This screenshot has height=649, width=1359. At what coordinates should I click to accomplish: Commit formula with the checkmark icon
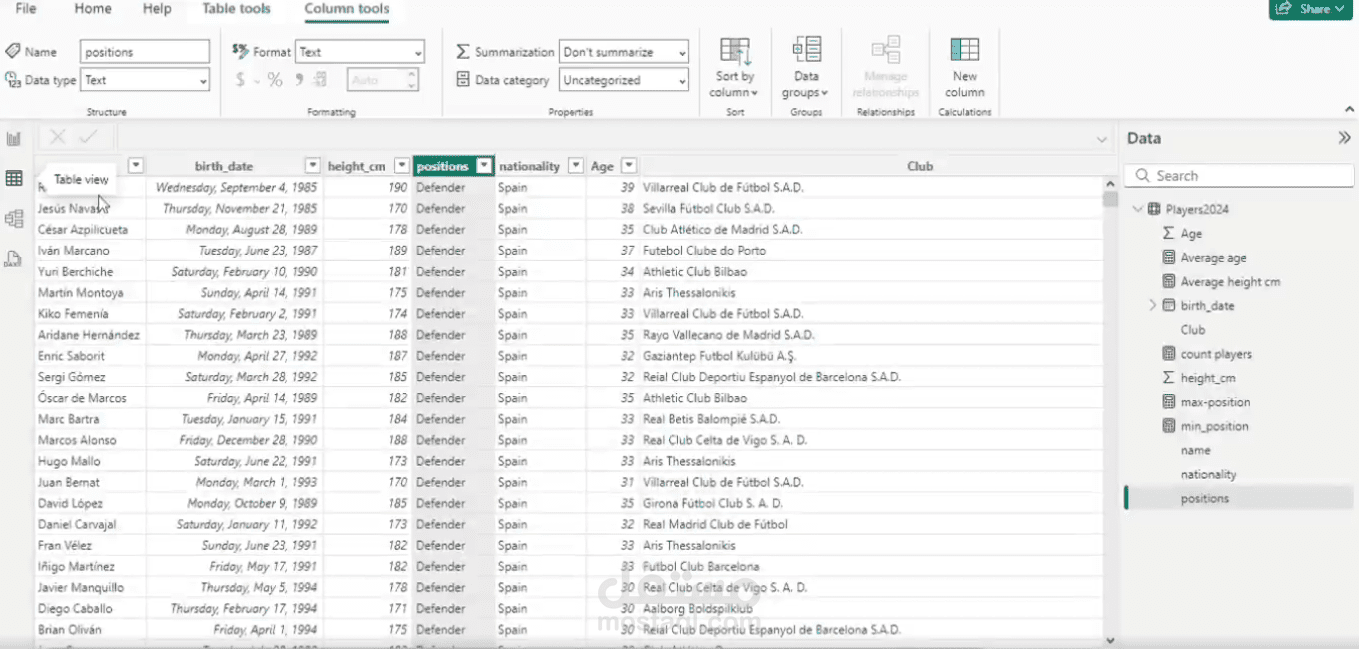click(88, 138)
